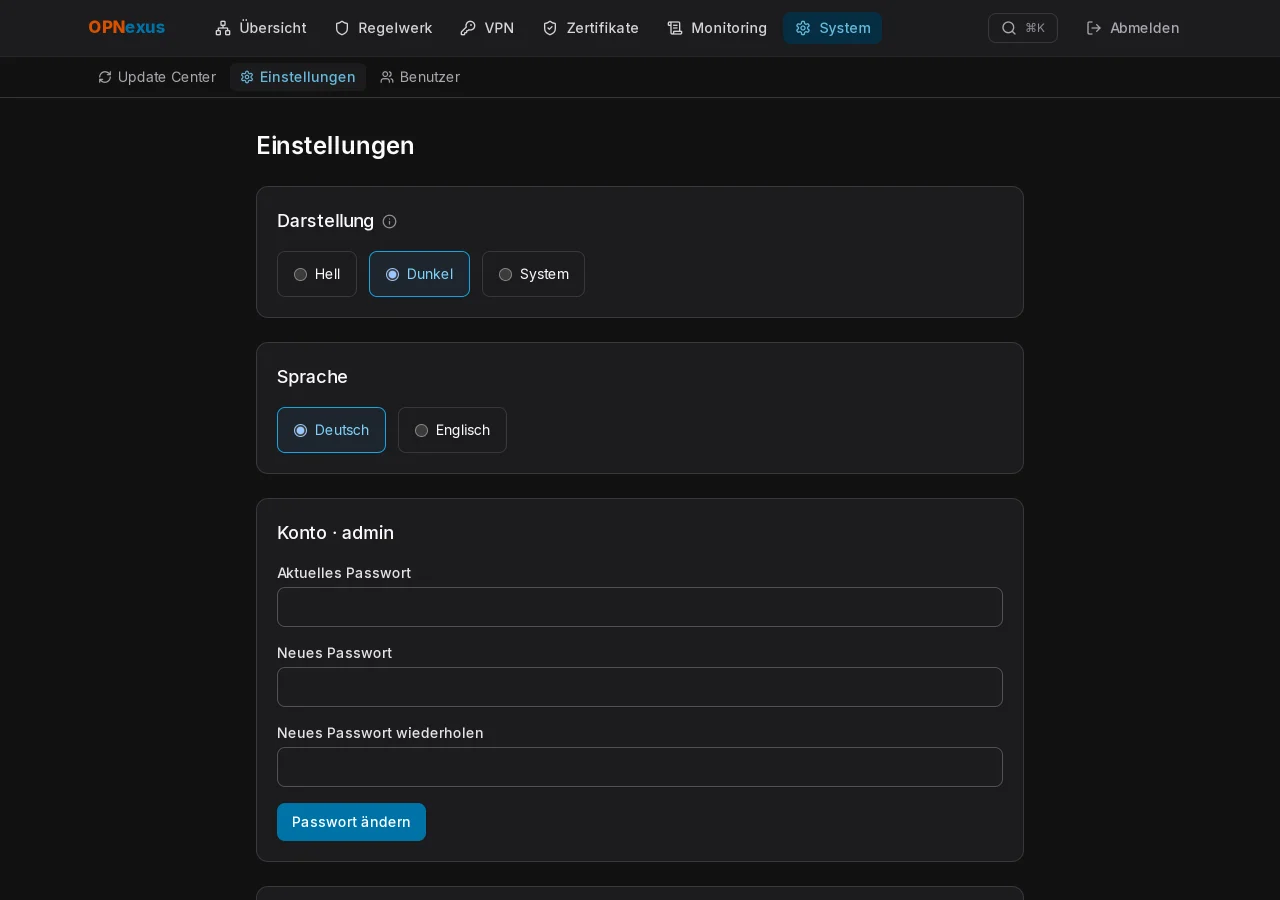The image size is (1280, 900).
Task: Switch to the Benutzer tab
Action: pos(420,77)
